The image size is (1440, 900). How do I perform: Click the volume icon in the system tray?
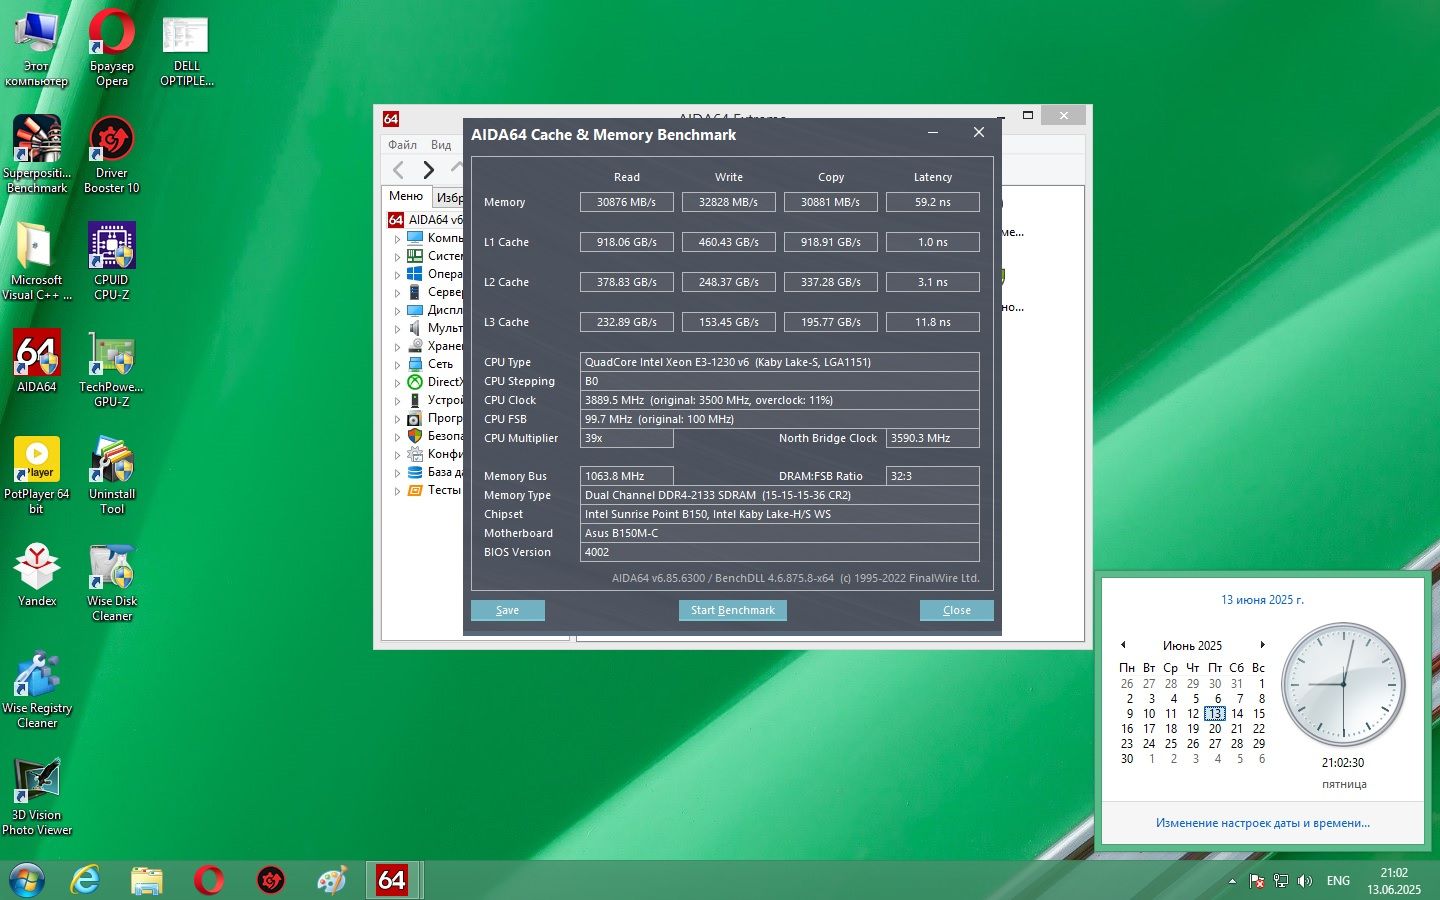[1304, 881]
